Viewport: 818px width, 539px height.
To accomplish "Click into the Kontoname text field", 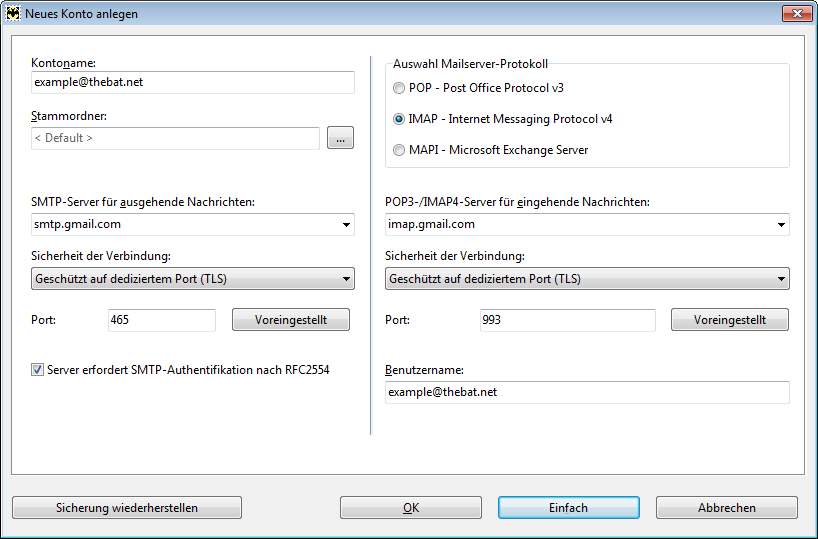I will (x=192, y=82).
